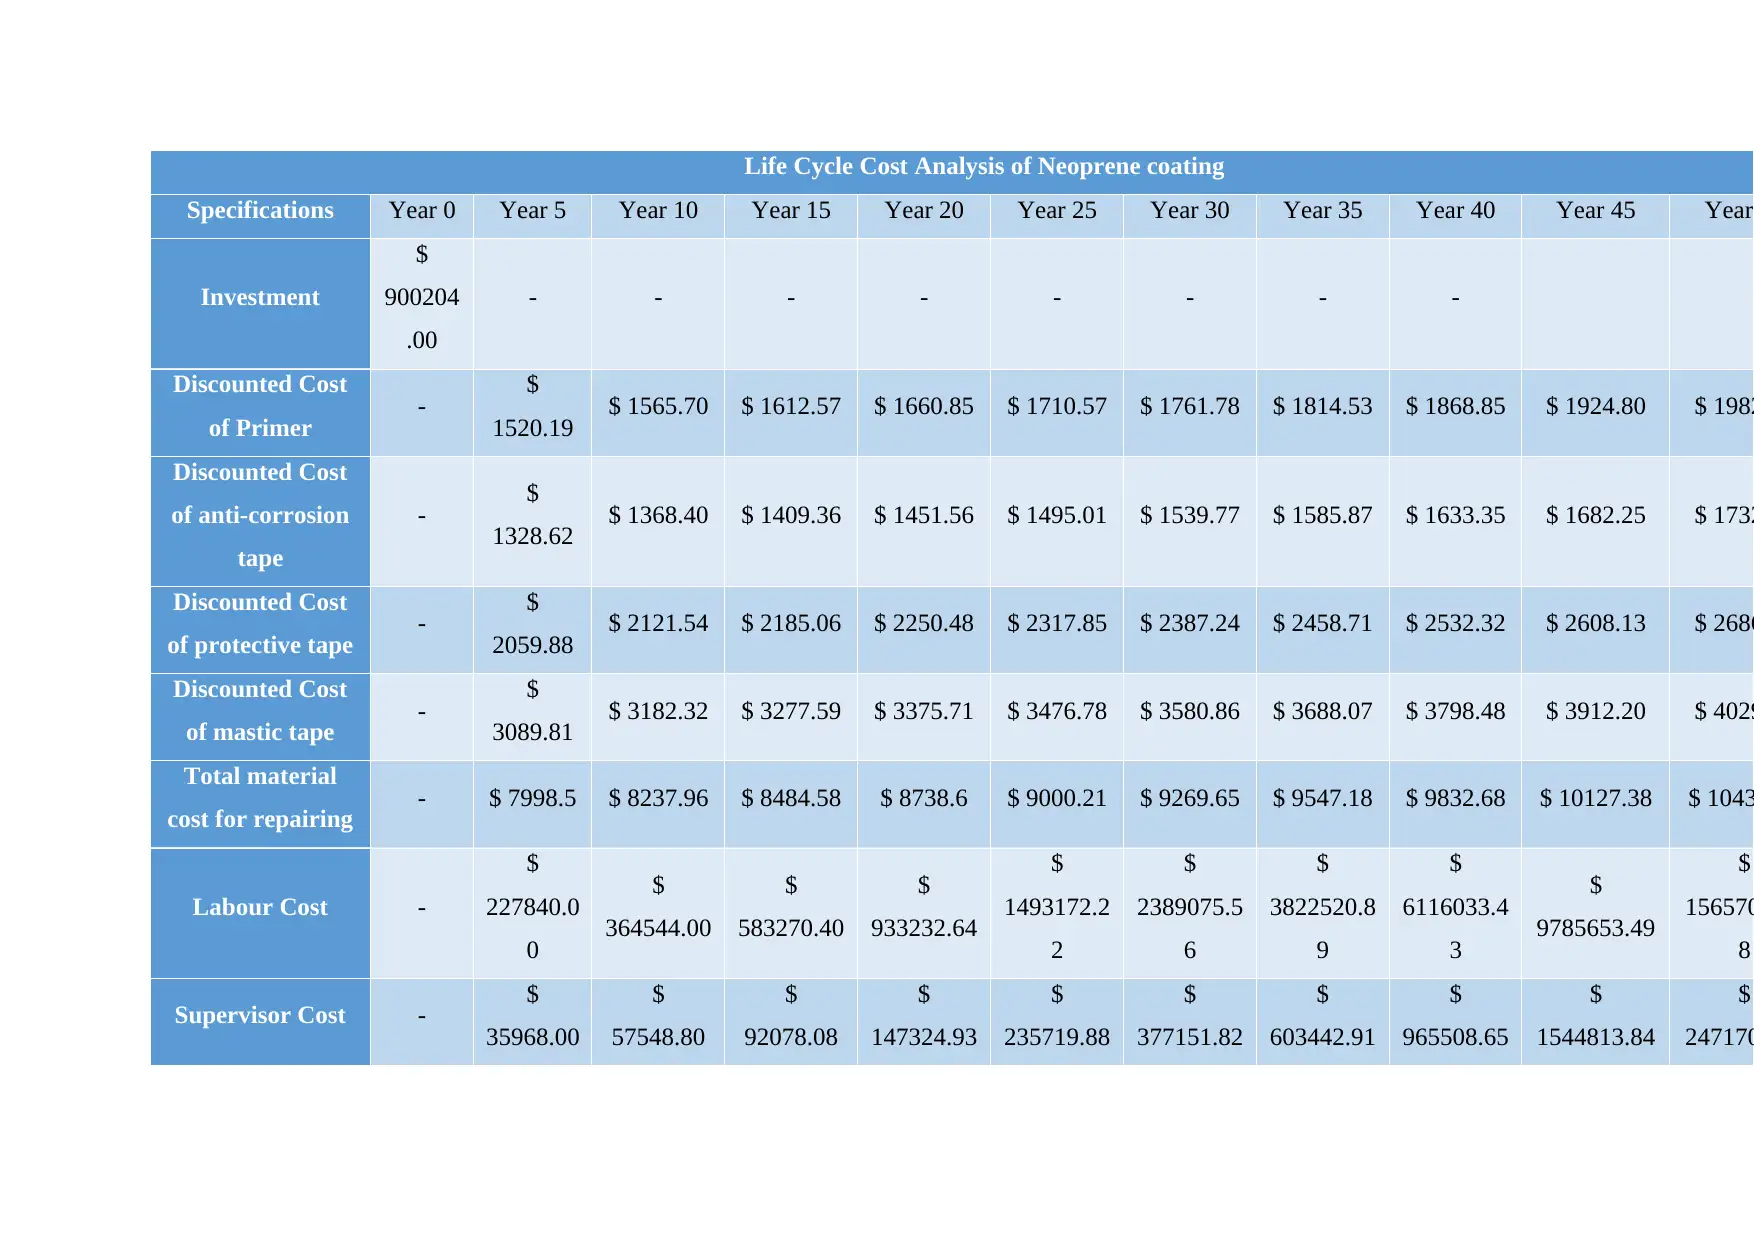Click the 'Year 15' column header
Image resolution: width=1754 pixels, height=1241 pixels.
pyautogui.click(x=791, y=211)
